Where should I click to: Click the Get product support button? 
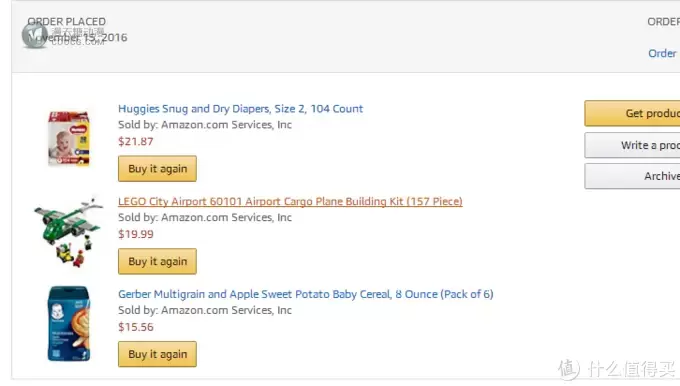pos(632,113)
